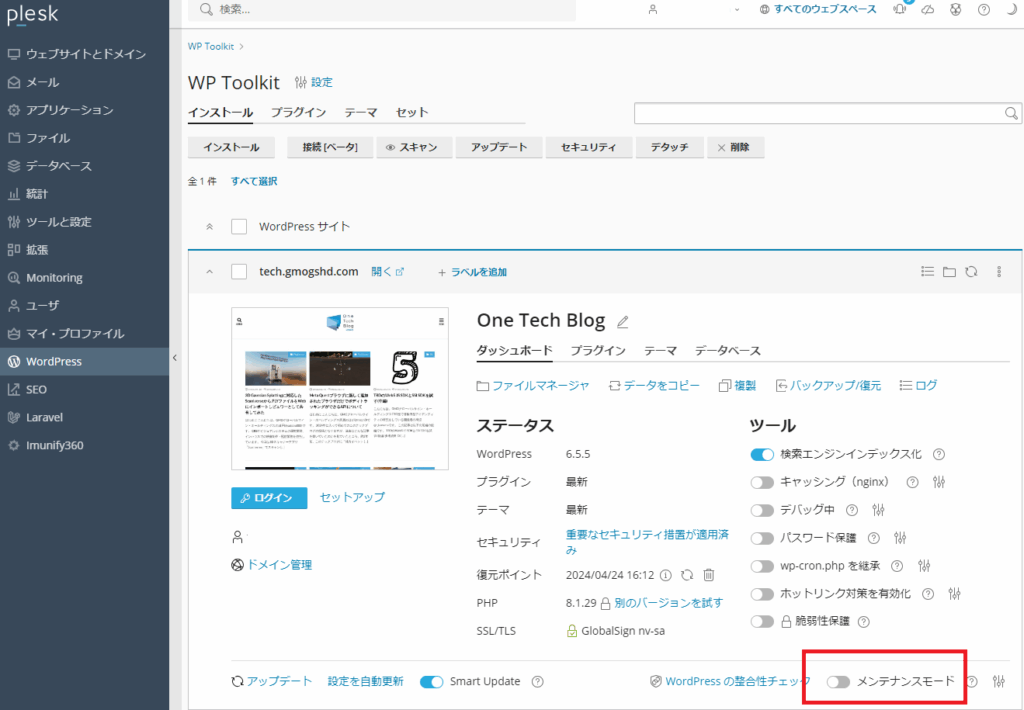Click the セキュリティ toolbar button
Screen dimensions: 1024x710
tap(588, 147)
